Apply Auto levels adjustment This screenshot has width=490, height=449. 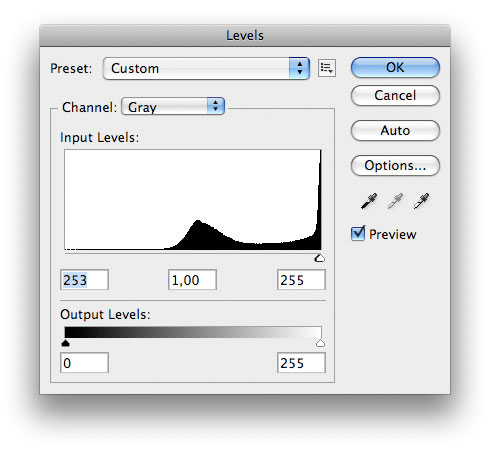[x=395, y=130]
